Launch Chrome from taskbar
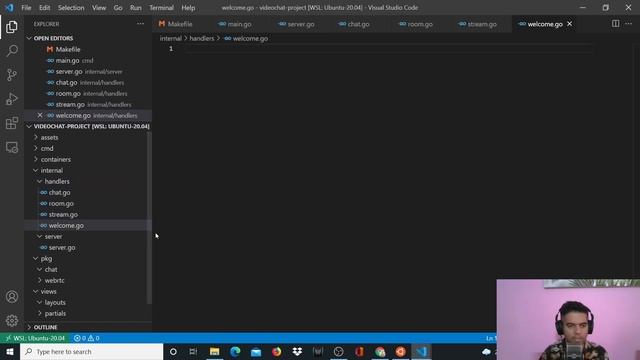Viewport: 640px width, 360px height. [380, 351]
